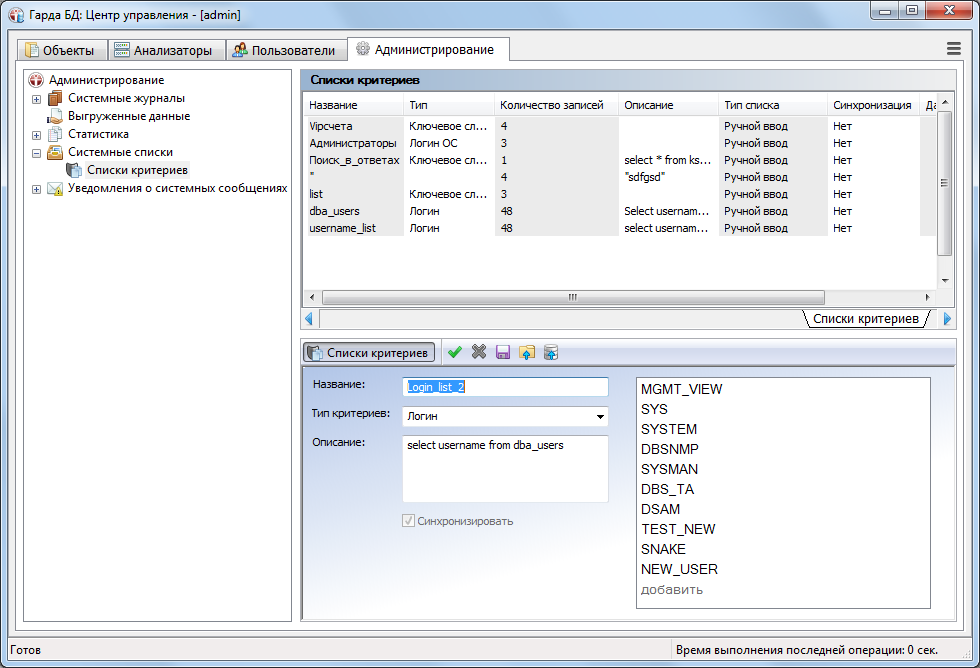
Task: Toggle the Синхронизировать checkbox
Action: [408, 521]
